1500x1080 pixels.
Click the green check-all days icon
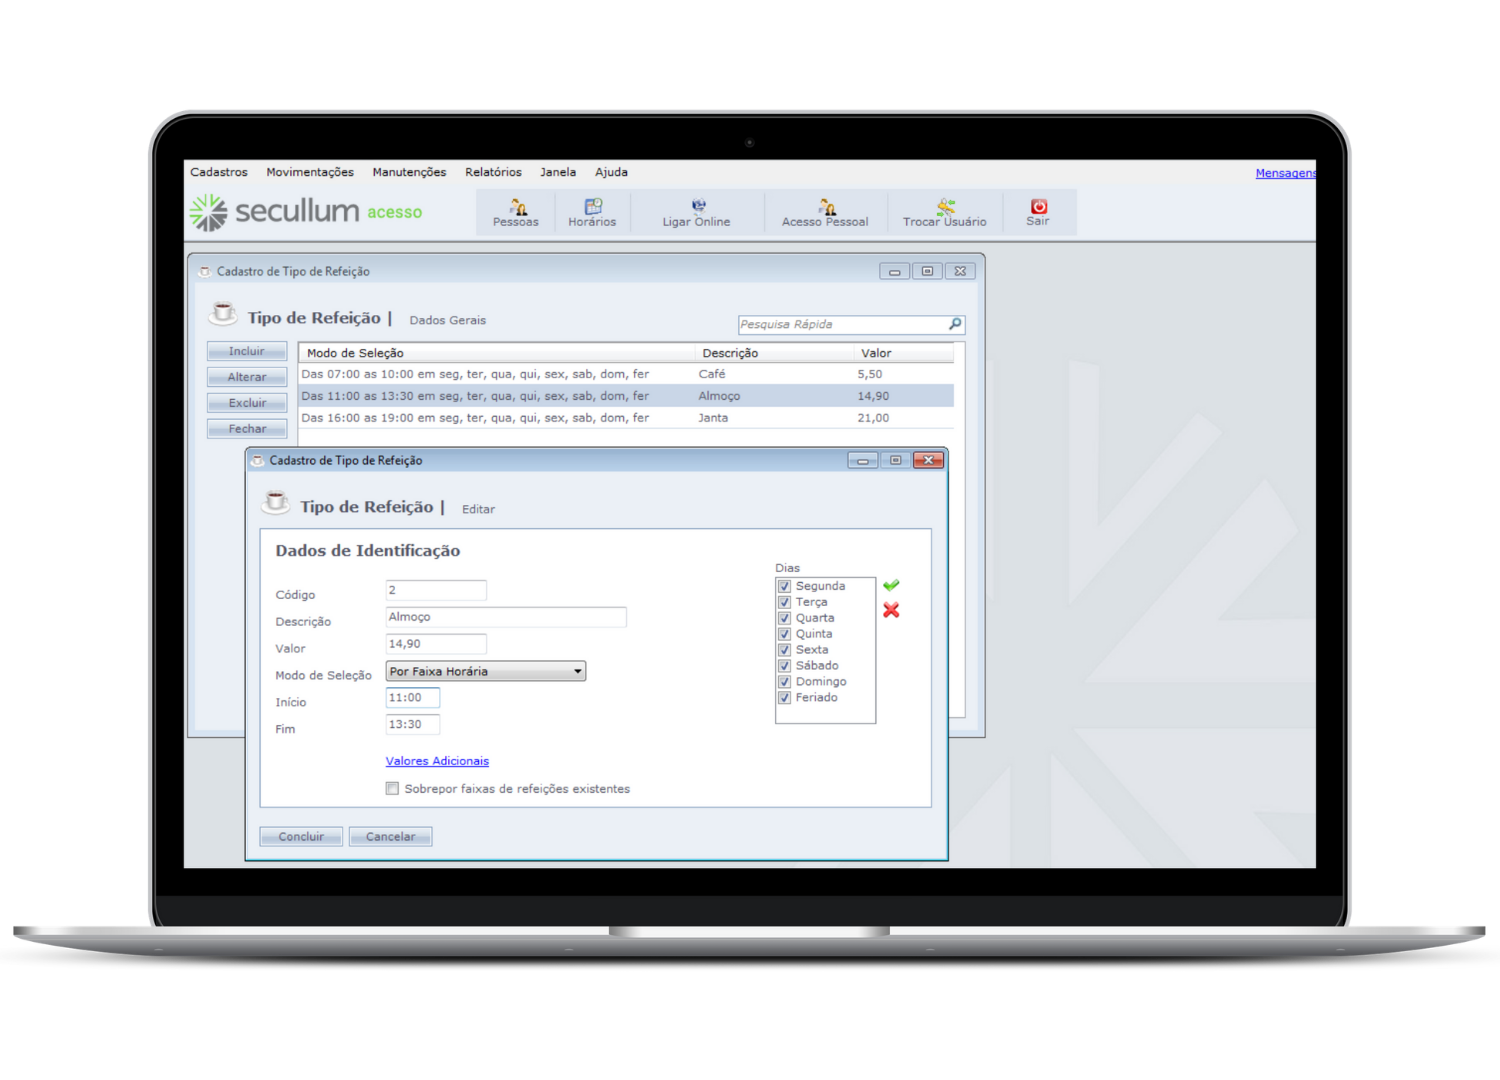click(x=891, y=585)
